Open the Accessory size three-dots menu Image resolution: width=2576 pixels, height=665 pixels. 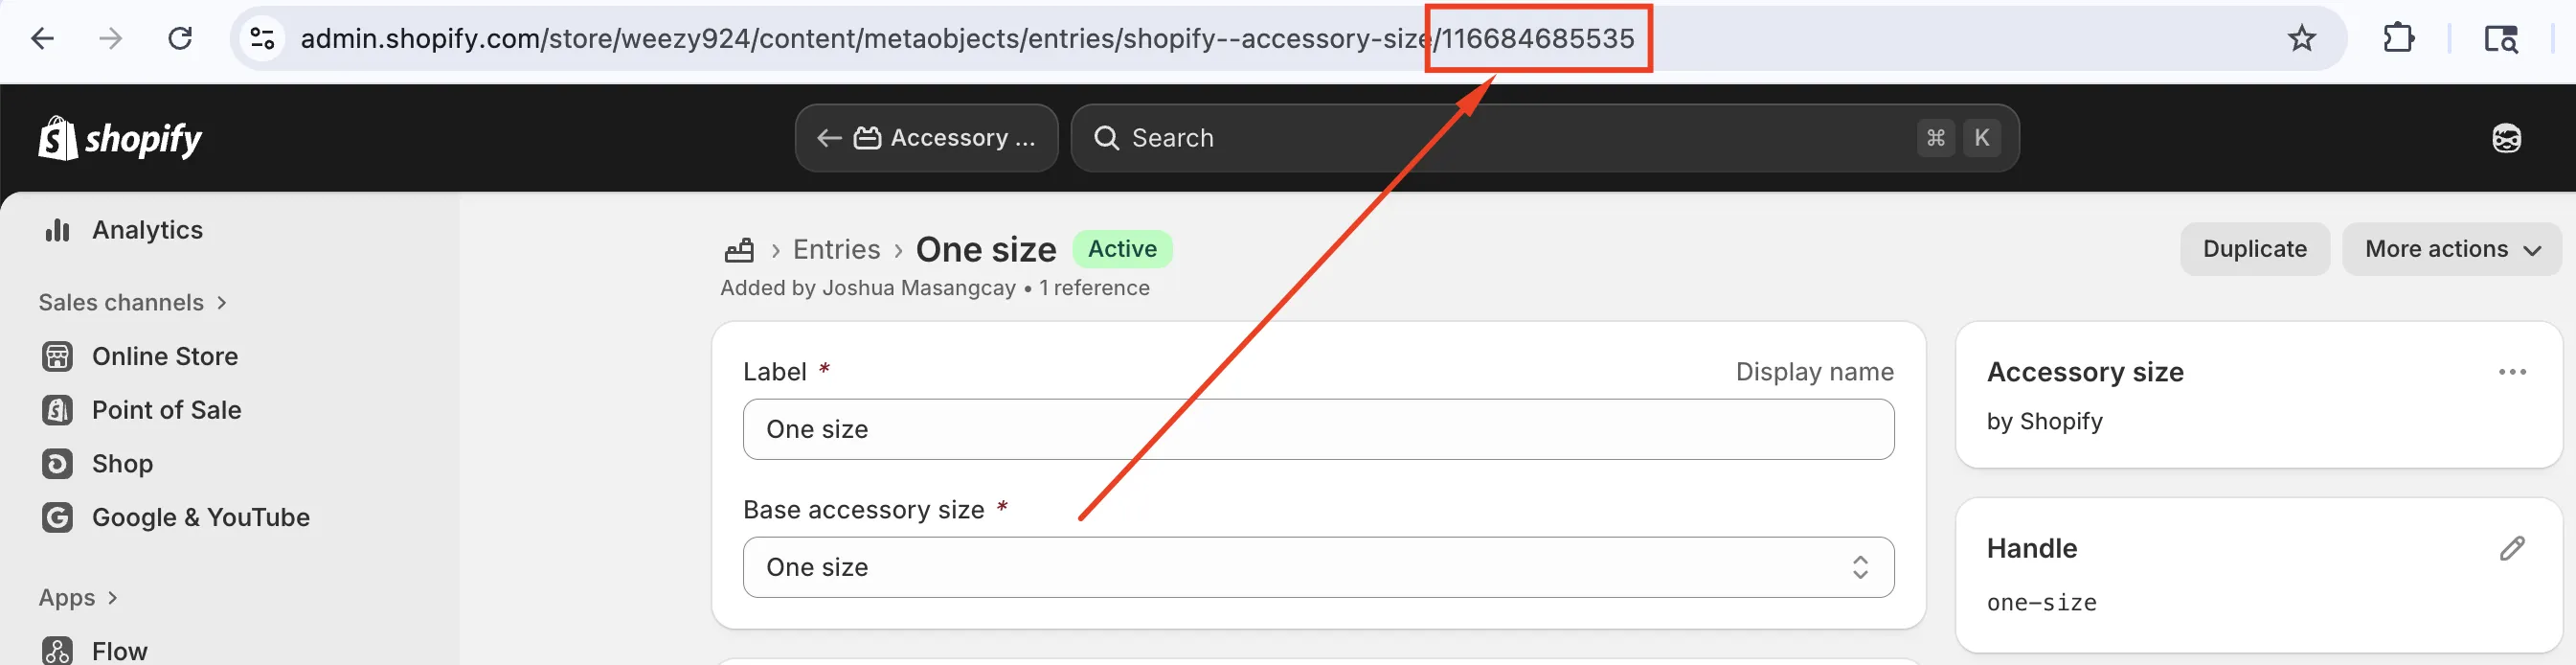(x=2511, y=372)
